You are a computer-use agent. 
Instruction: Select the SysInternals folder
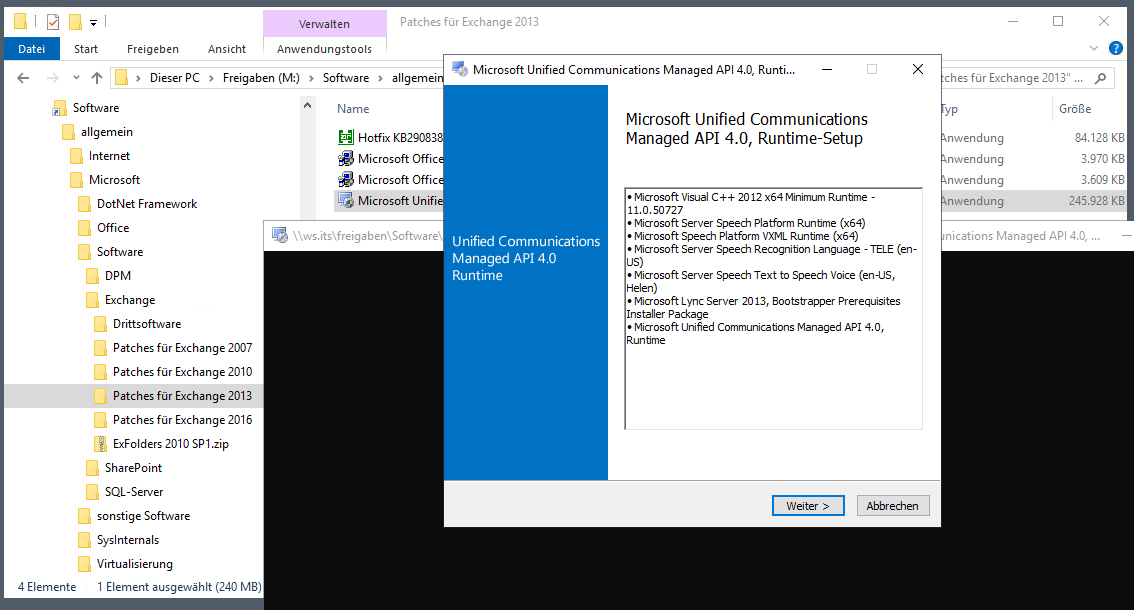pyautogui.click(x=128, y=540)
